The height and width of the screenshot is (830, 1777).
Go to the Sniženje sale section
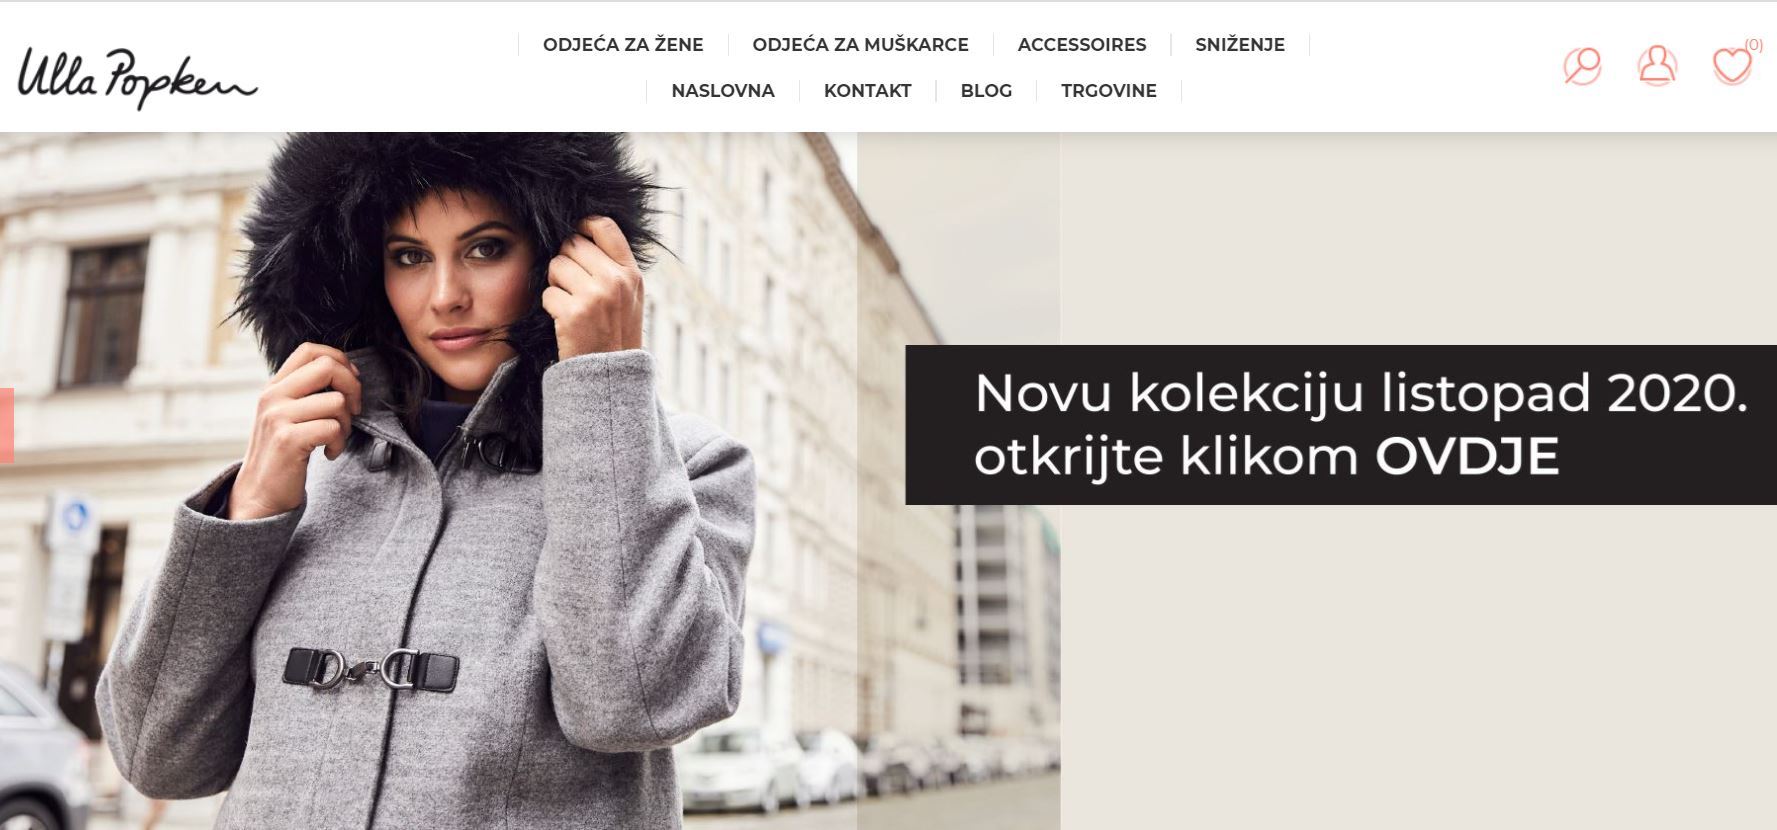point(1240,45)
